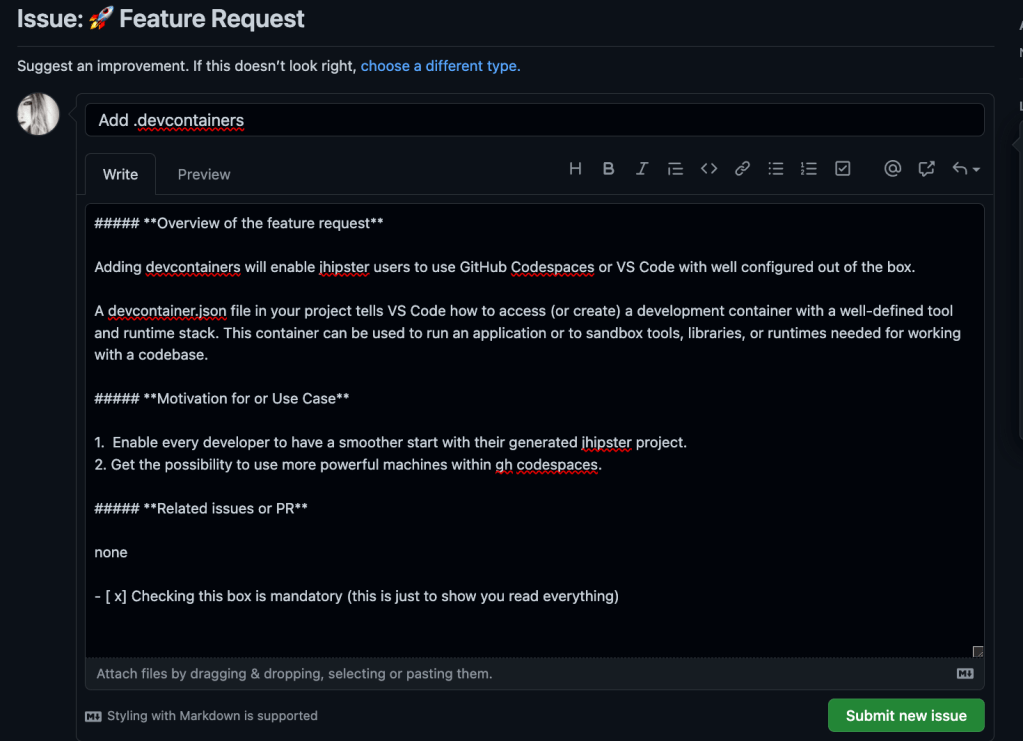This screenshot has width=1023, height=741.
Task: Submit the new issue
Action: point(906,715)
